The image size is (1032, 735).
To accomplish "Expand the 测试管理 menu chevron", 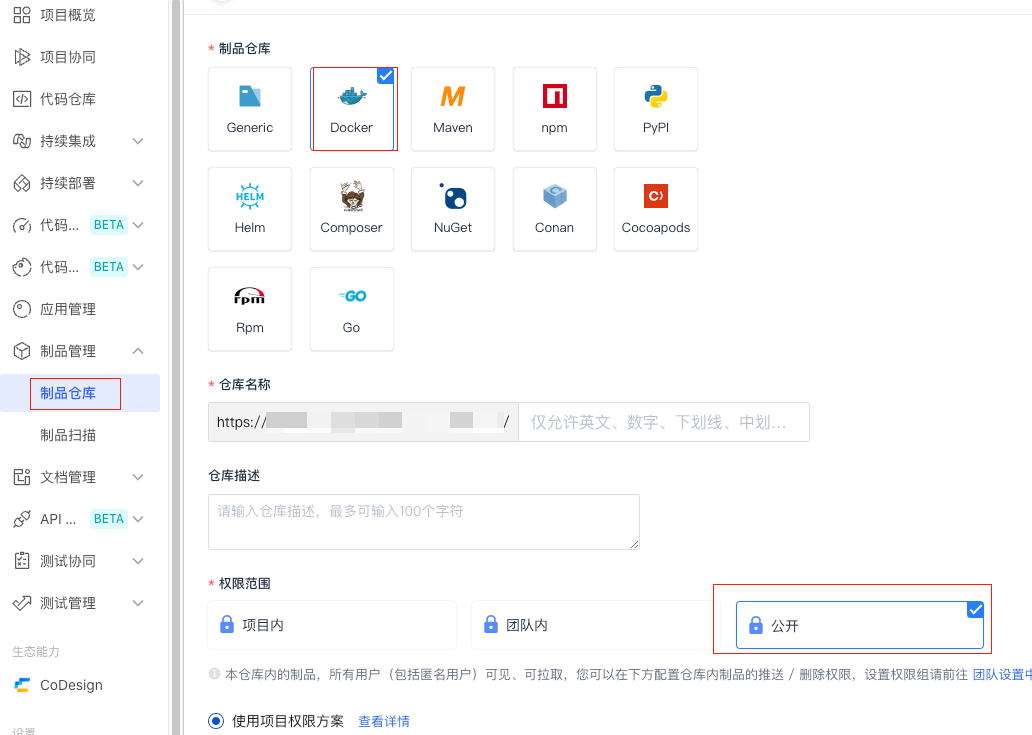I will click(x=138, y=603).
